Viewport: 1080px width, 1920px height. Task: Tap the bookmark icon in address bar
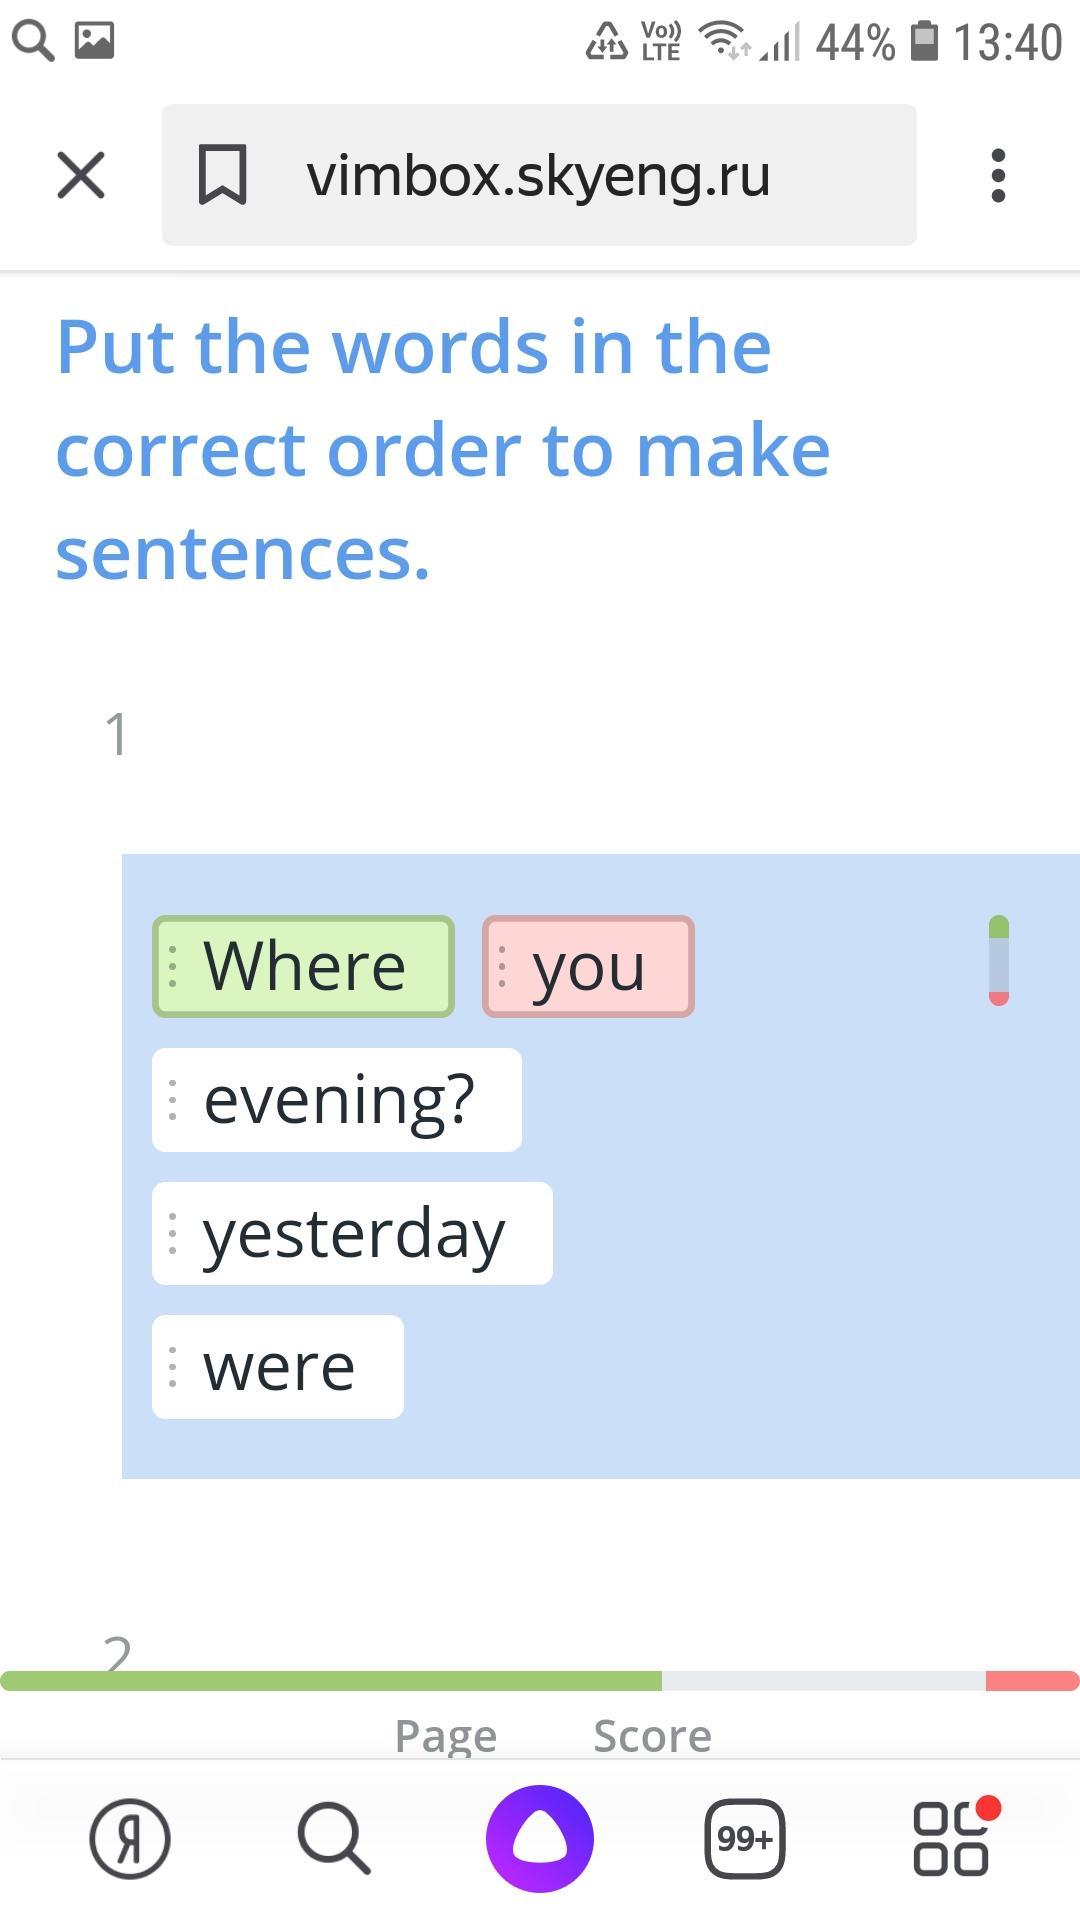click(222, 176)
